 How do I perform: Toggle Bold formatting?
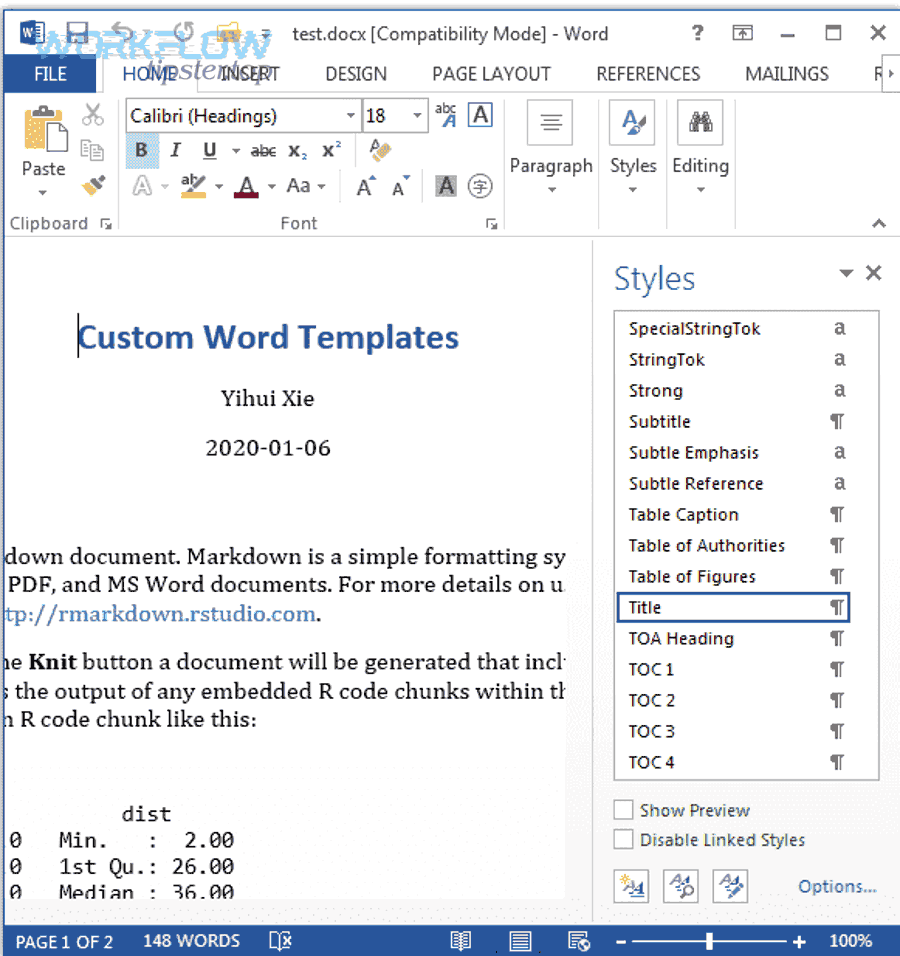pyautogui.click(x=141, y=150)
